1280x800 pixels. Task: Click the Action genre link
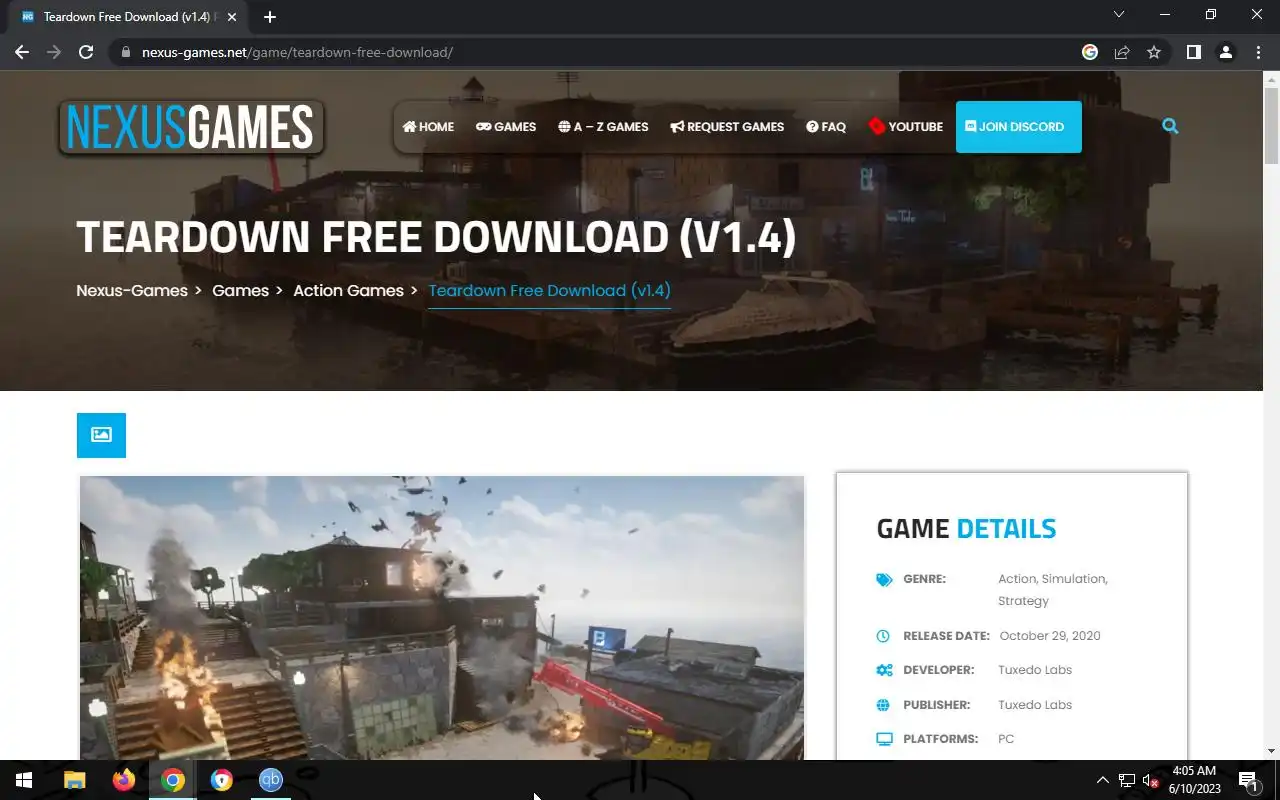tap(1017, 579)
